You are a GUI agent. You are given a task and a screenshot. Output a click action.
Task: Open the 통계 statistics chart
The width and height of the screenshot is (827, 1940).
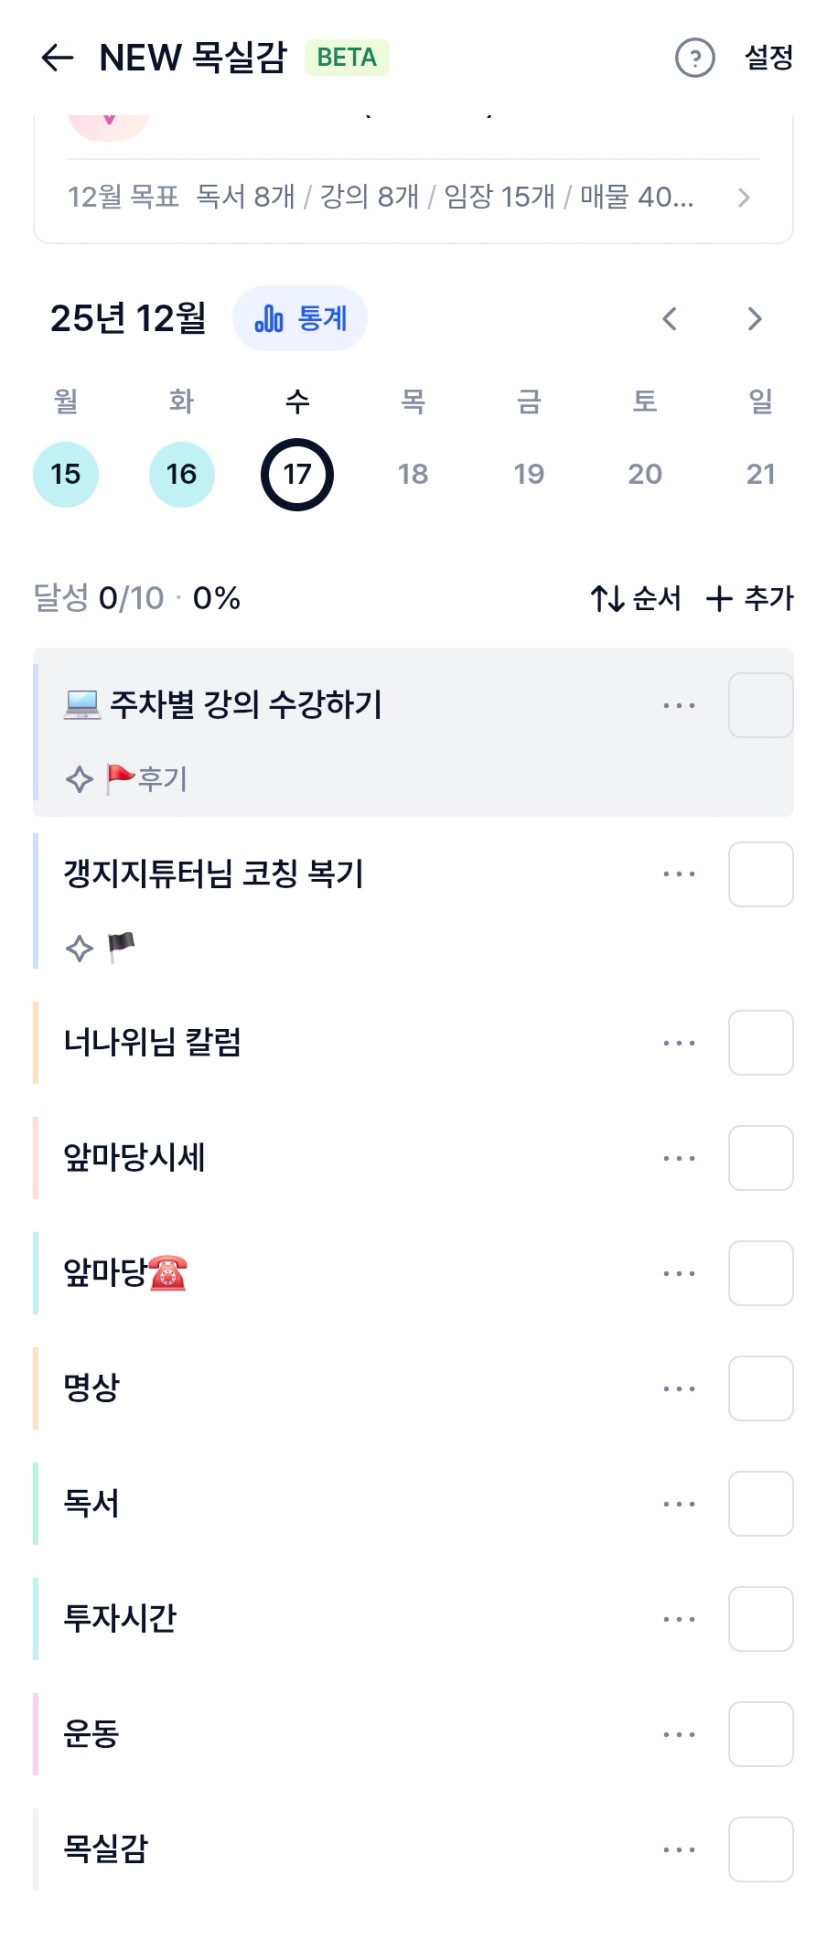click(300, 319)
